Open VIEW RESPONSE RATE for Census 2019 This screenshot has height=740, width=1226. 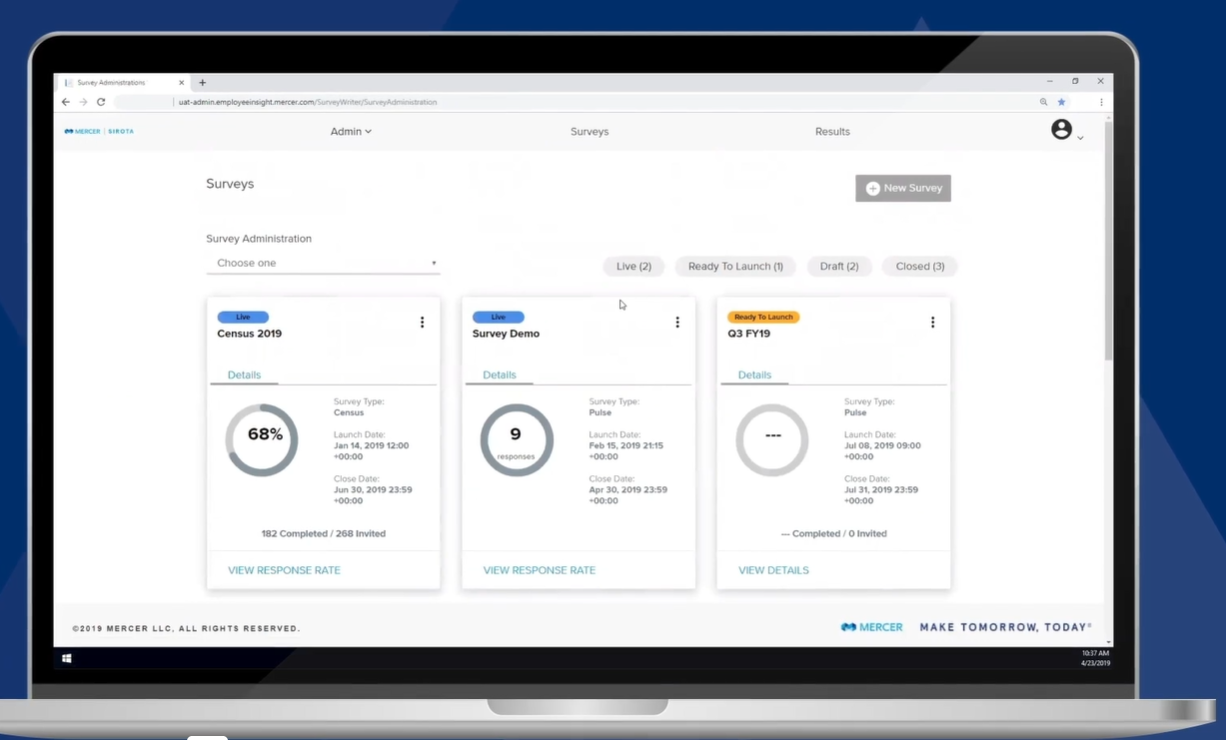click(283, 569)
